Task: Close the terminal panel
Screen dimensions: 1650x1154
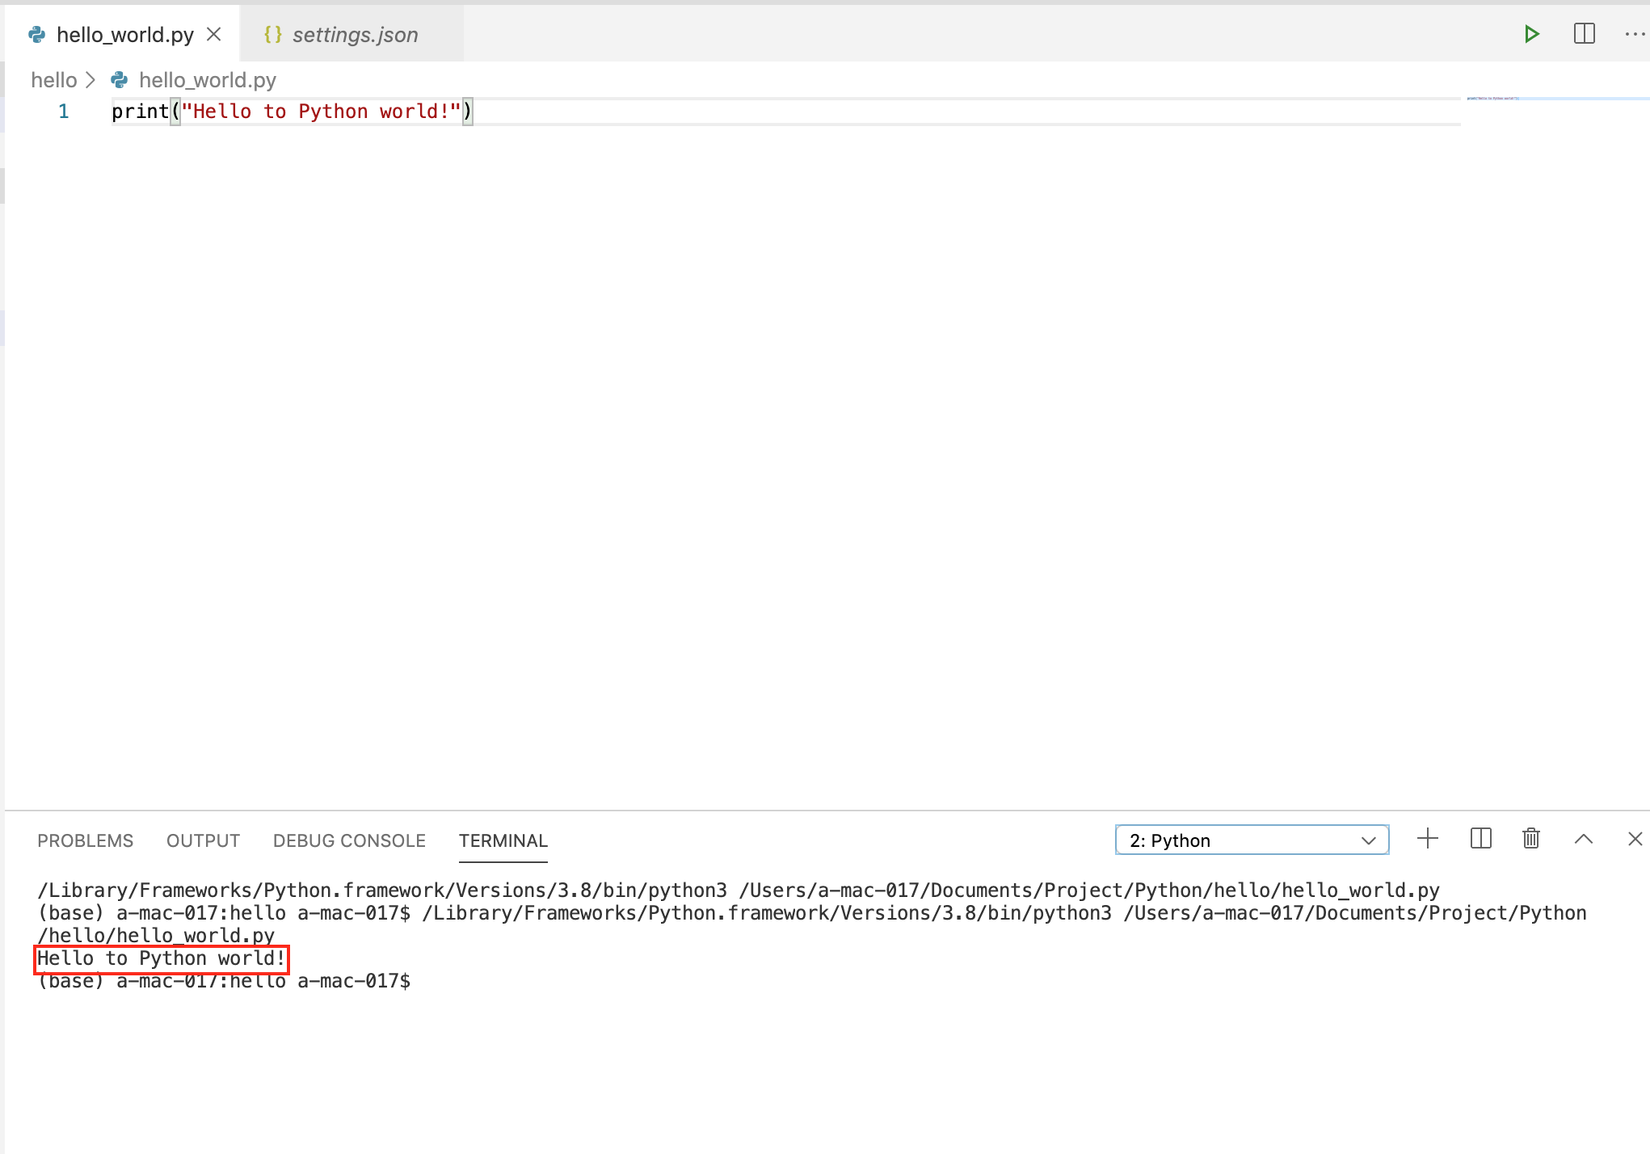Action: click(1635, 839)
